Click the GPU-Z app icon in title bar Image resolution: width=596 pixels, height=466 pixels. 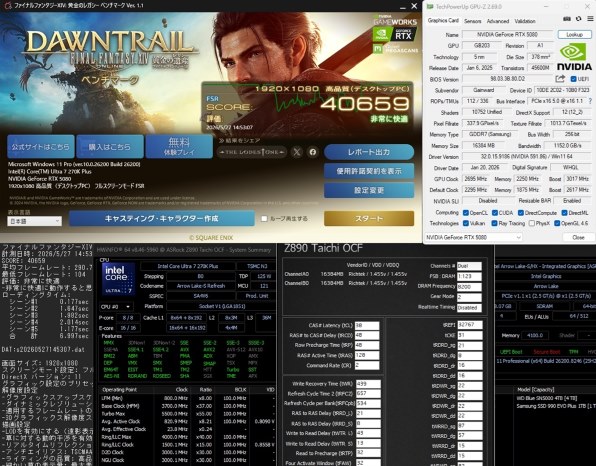[x=430, y=6]
